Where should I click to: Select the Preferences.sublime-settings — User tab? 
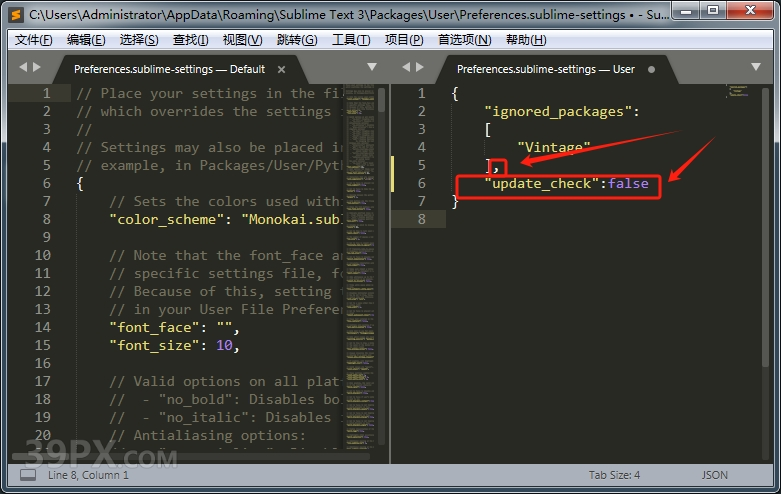click(545, 69)
